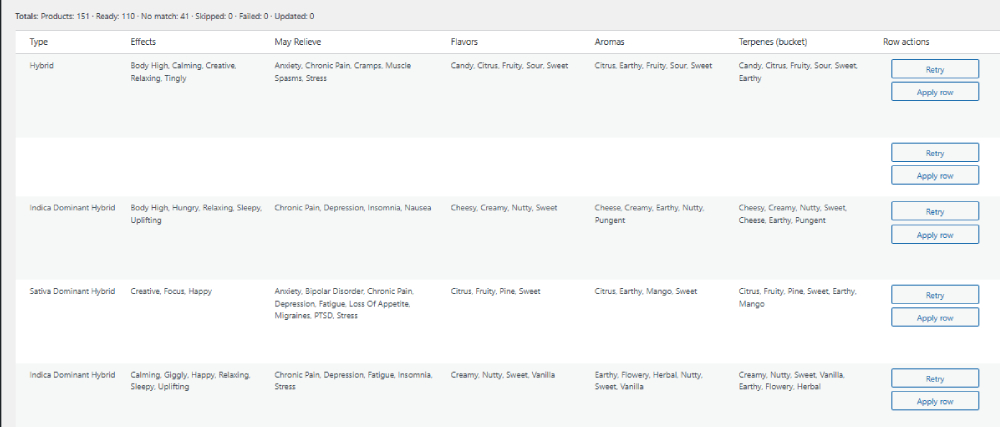Click the Type column header

pyautogui.click(x=40, y=42)
